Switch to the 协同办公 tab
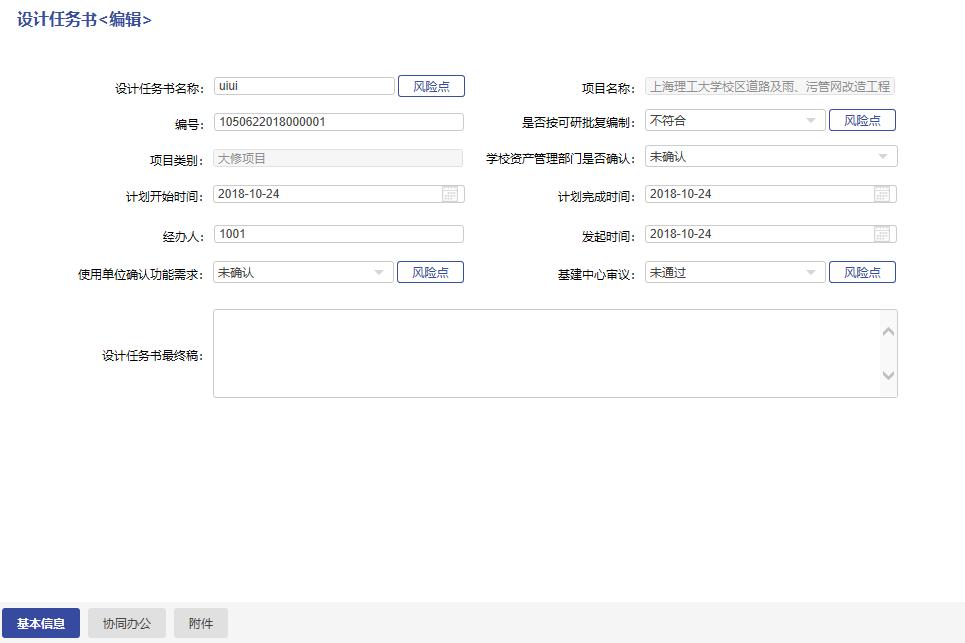The height and width of the screenshot is (643, 965). point(126,623)
